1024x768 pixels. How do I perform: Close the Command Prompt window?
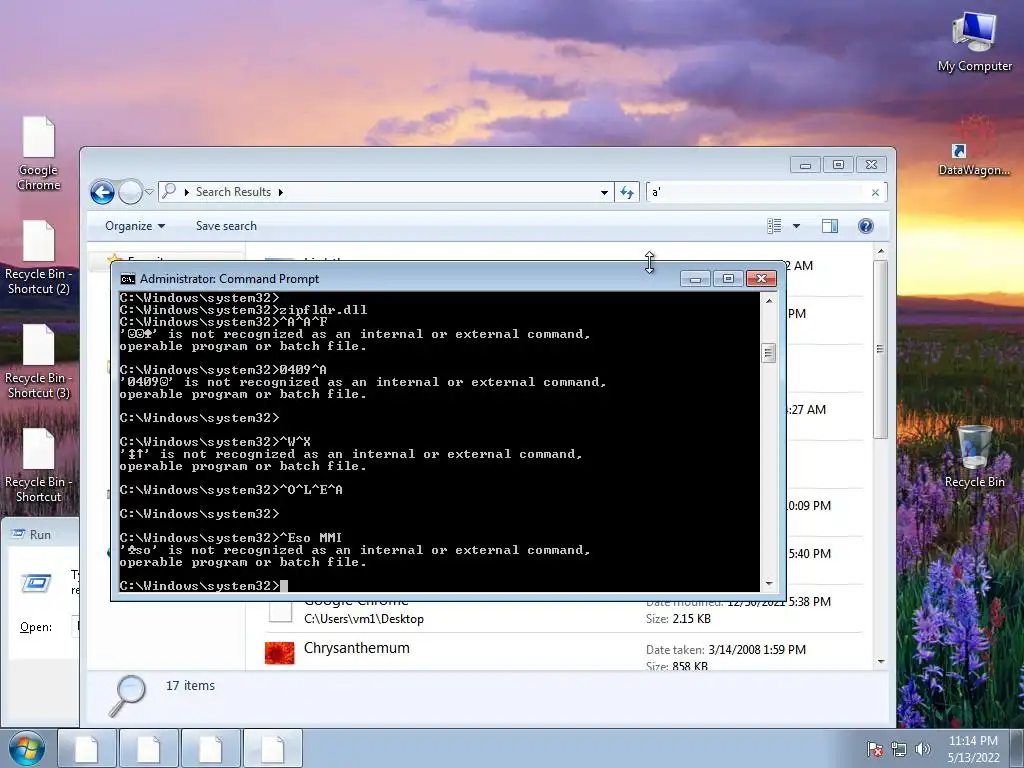pos(761,279)
